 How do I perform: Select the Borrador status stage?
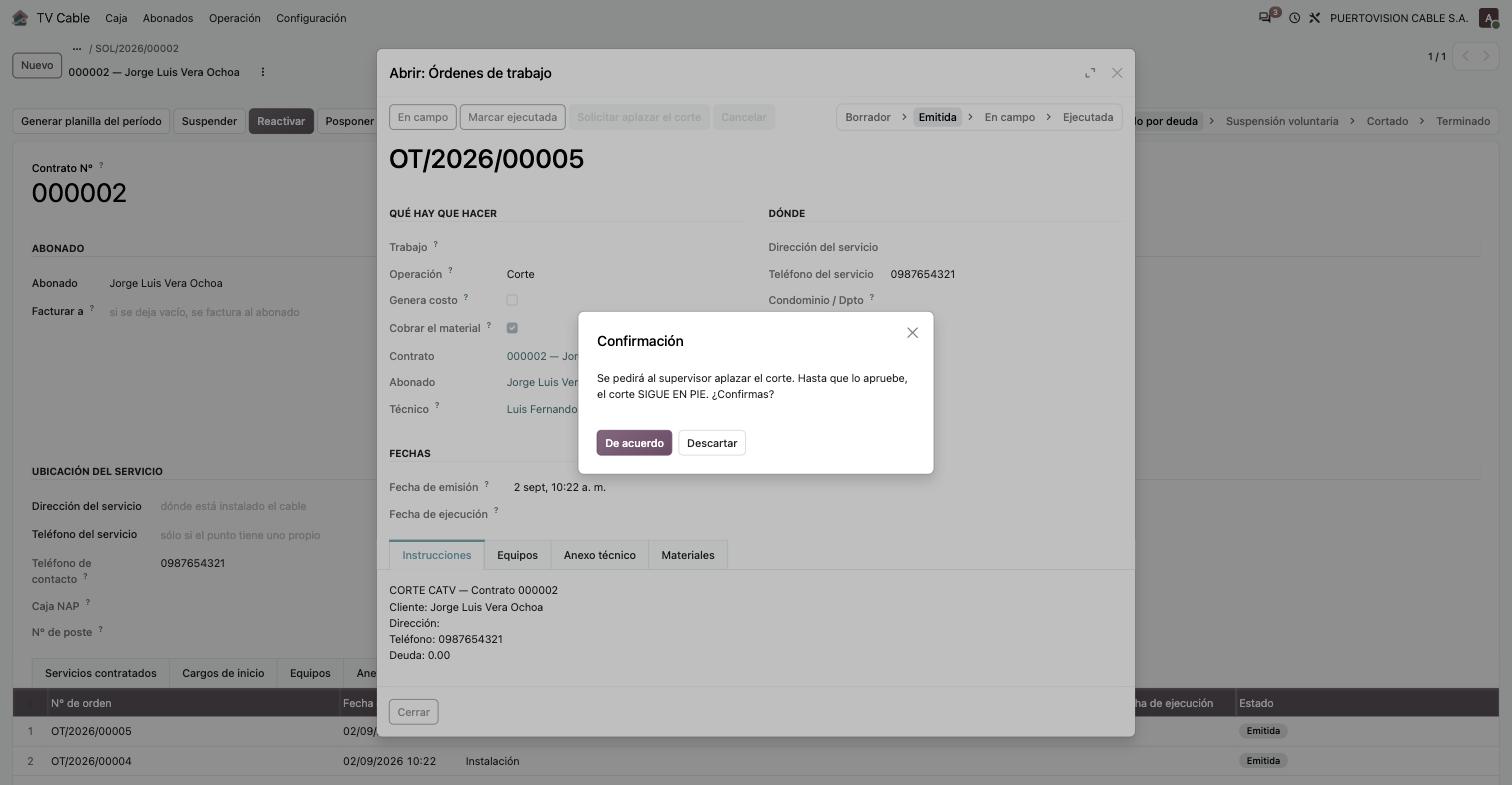coord(868,117)
